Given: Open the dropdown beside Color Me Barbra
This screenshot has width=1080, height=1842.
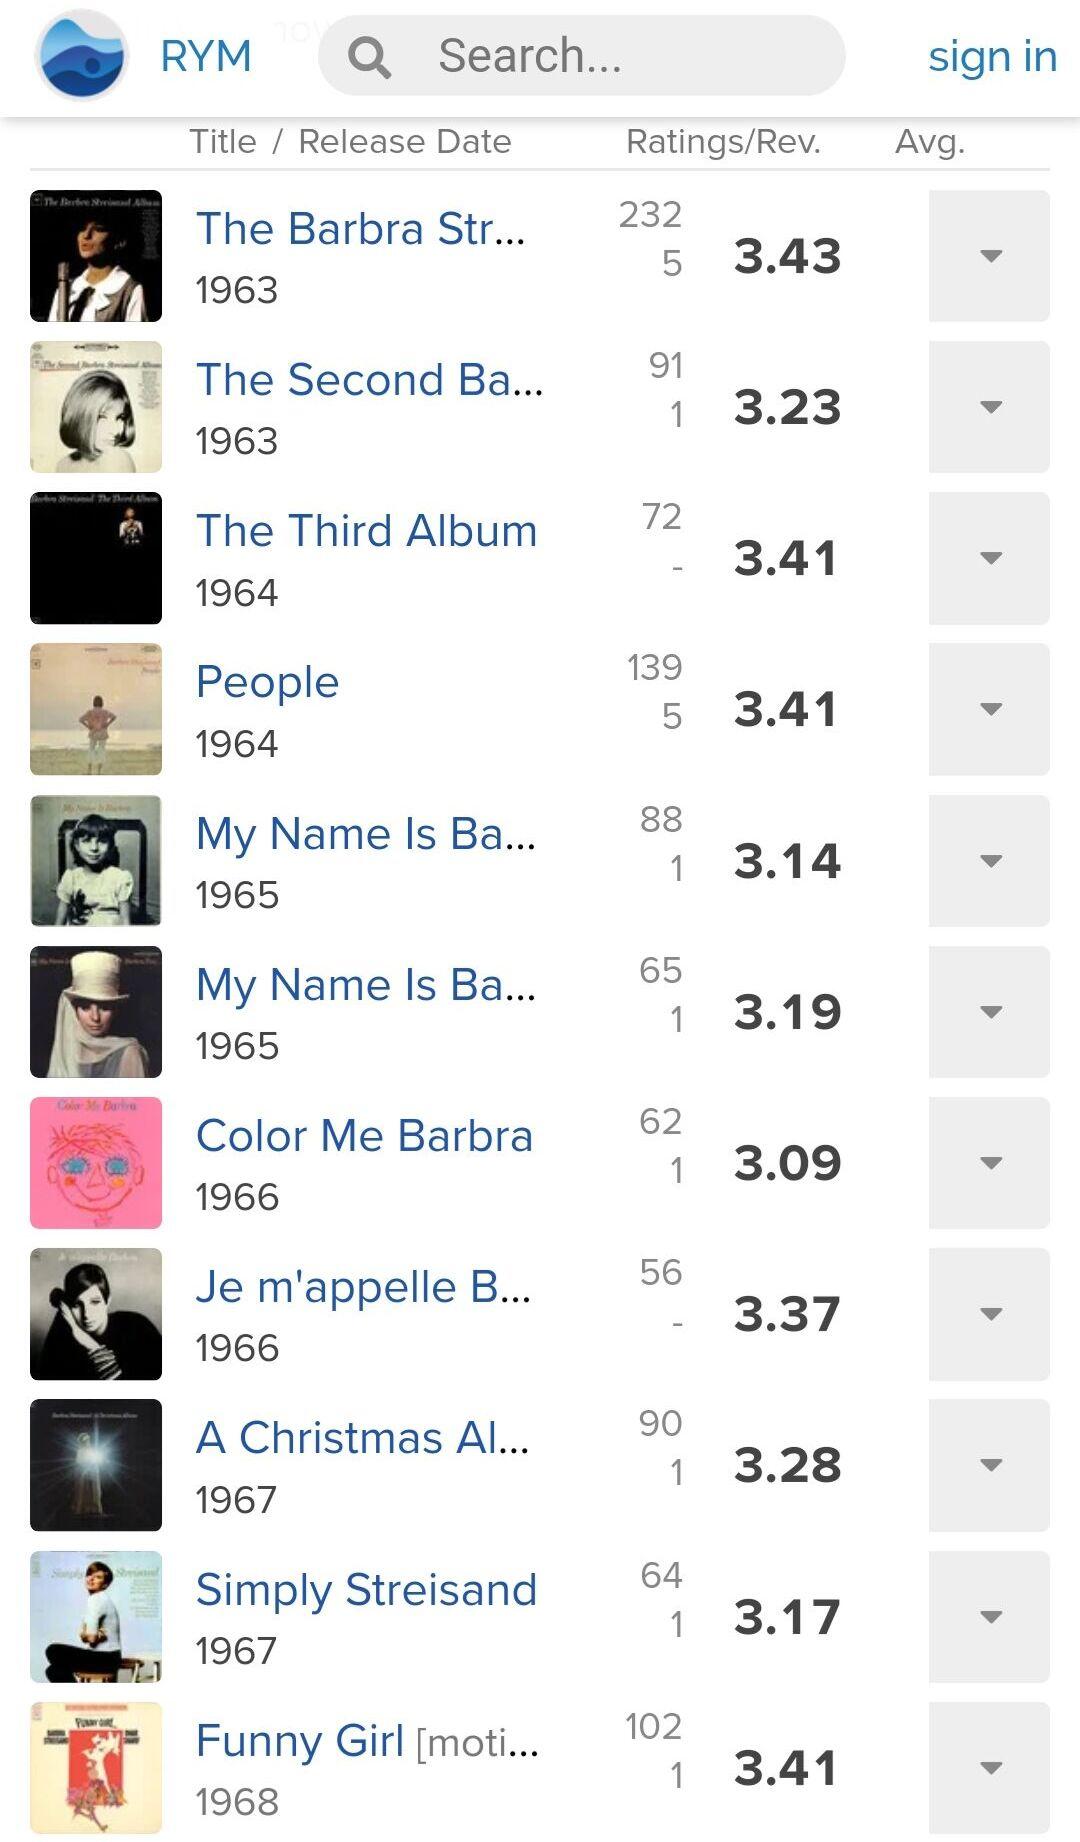Looking at the screenshot, I should tap(989, 1163).
